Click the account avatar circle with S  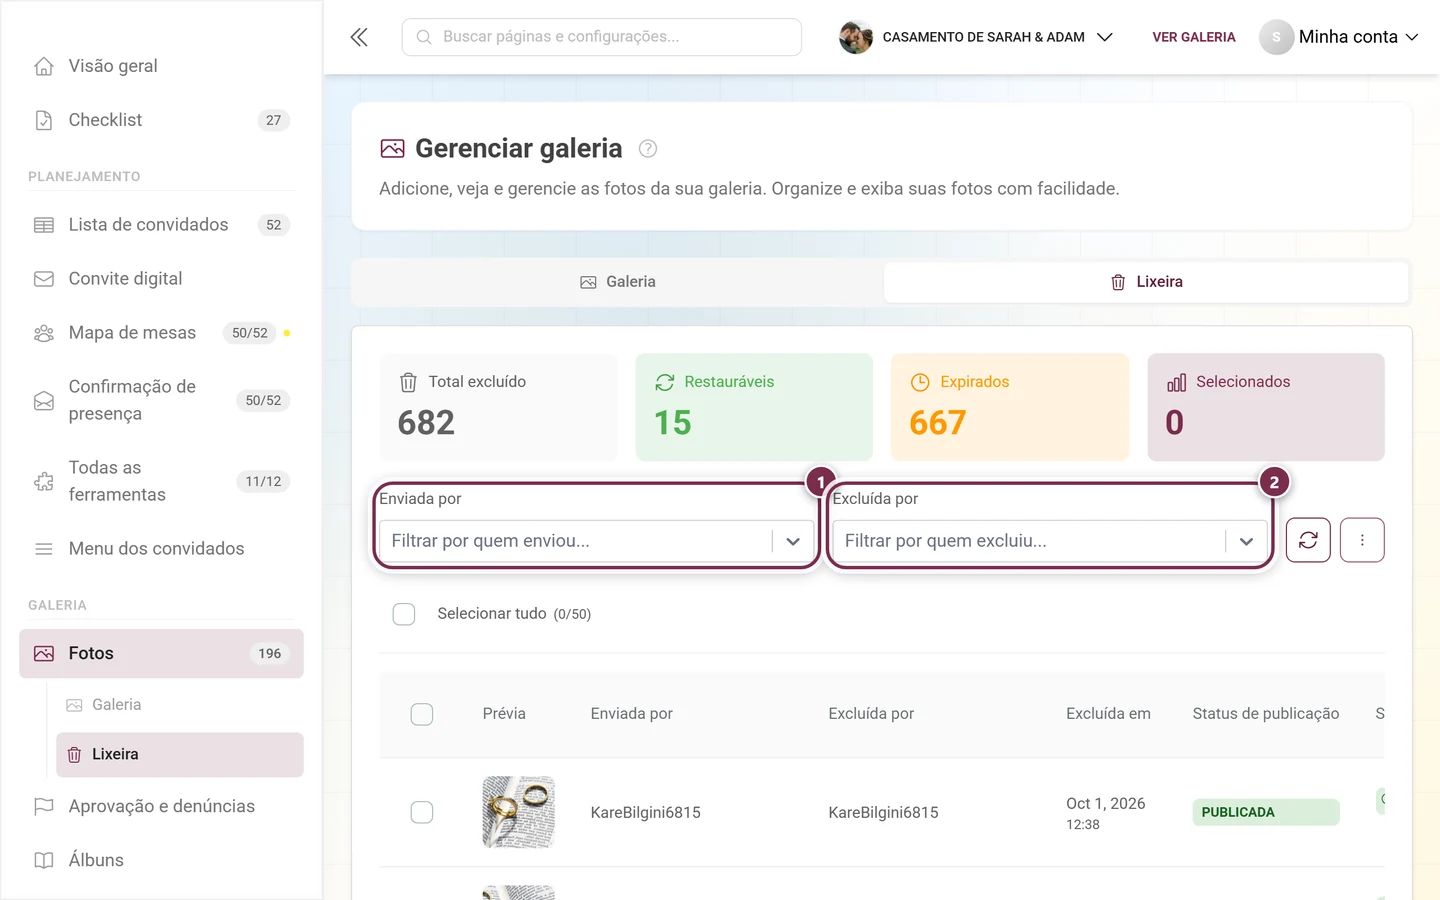1276,37
